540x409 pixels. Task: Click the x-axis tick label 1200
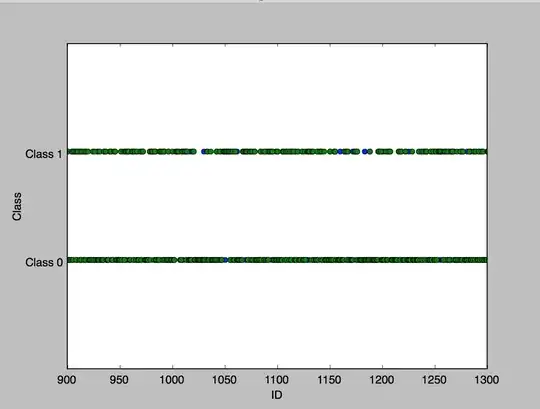tap(382, 380)
